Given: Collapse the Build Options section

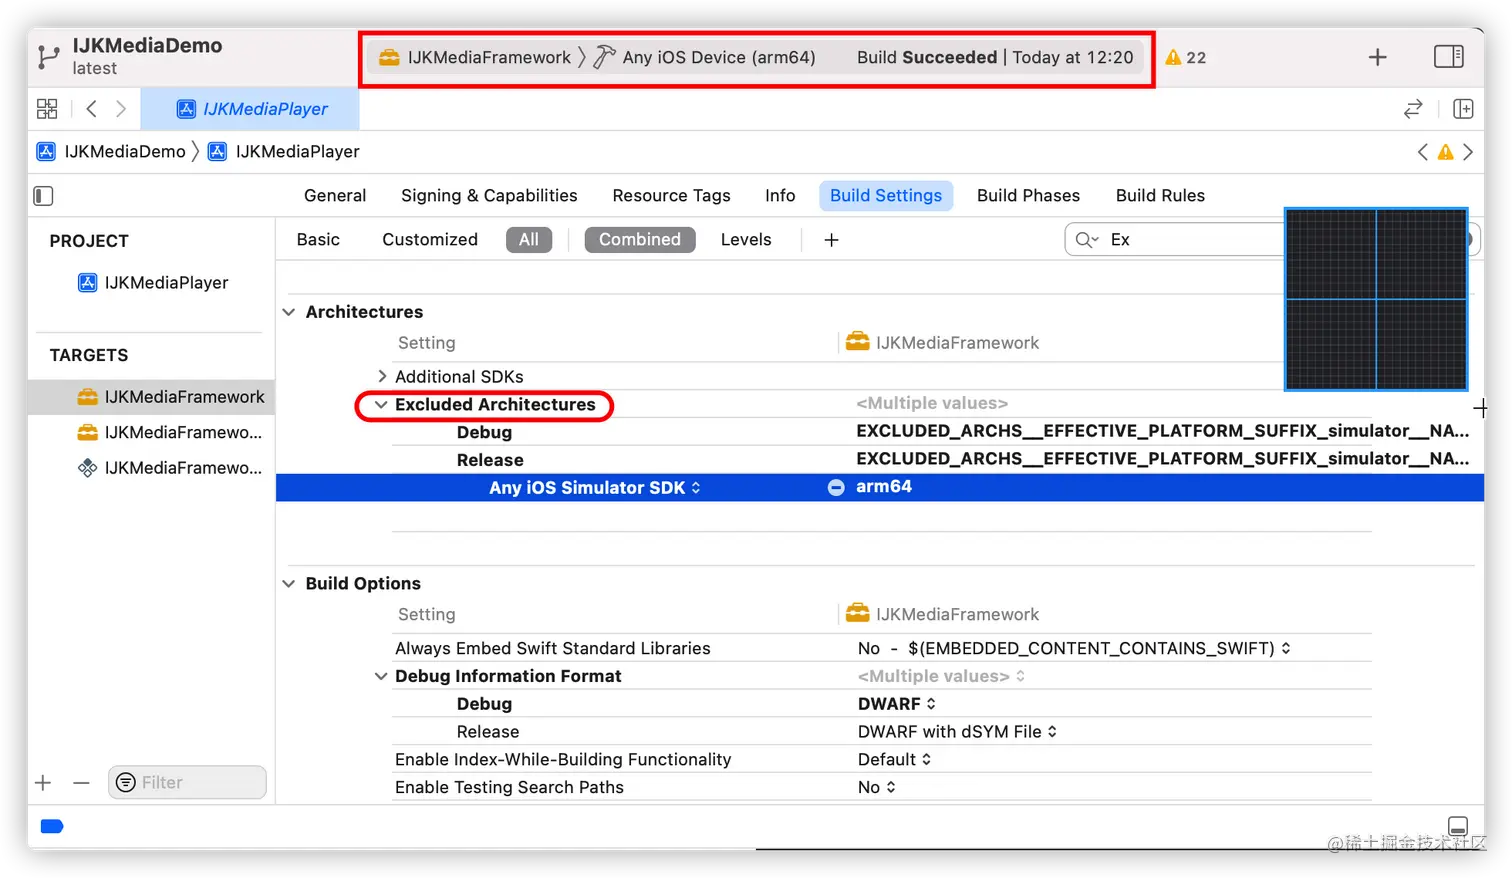Looking at the screenshot, I should point(289,584).
